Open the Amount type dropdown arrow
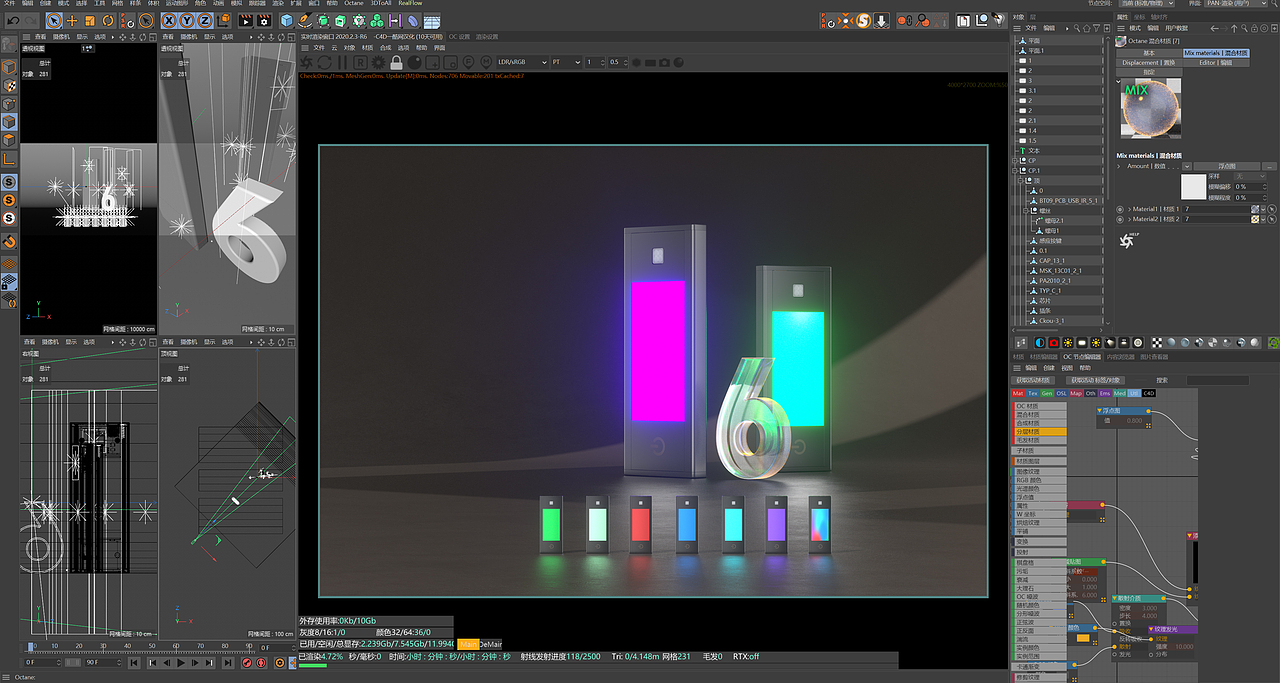The height and width of the screenshot is (683, 1280). (1187, 166)
